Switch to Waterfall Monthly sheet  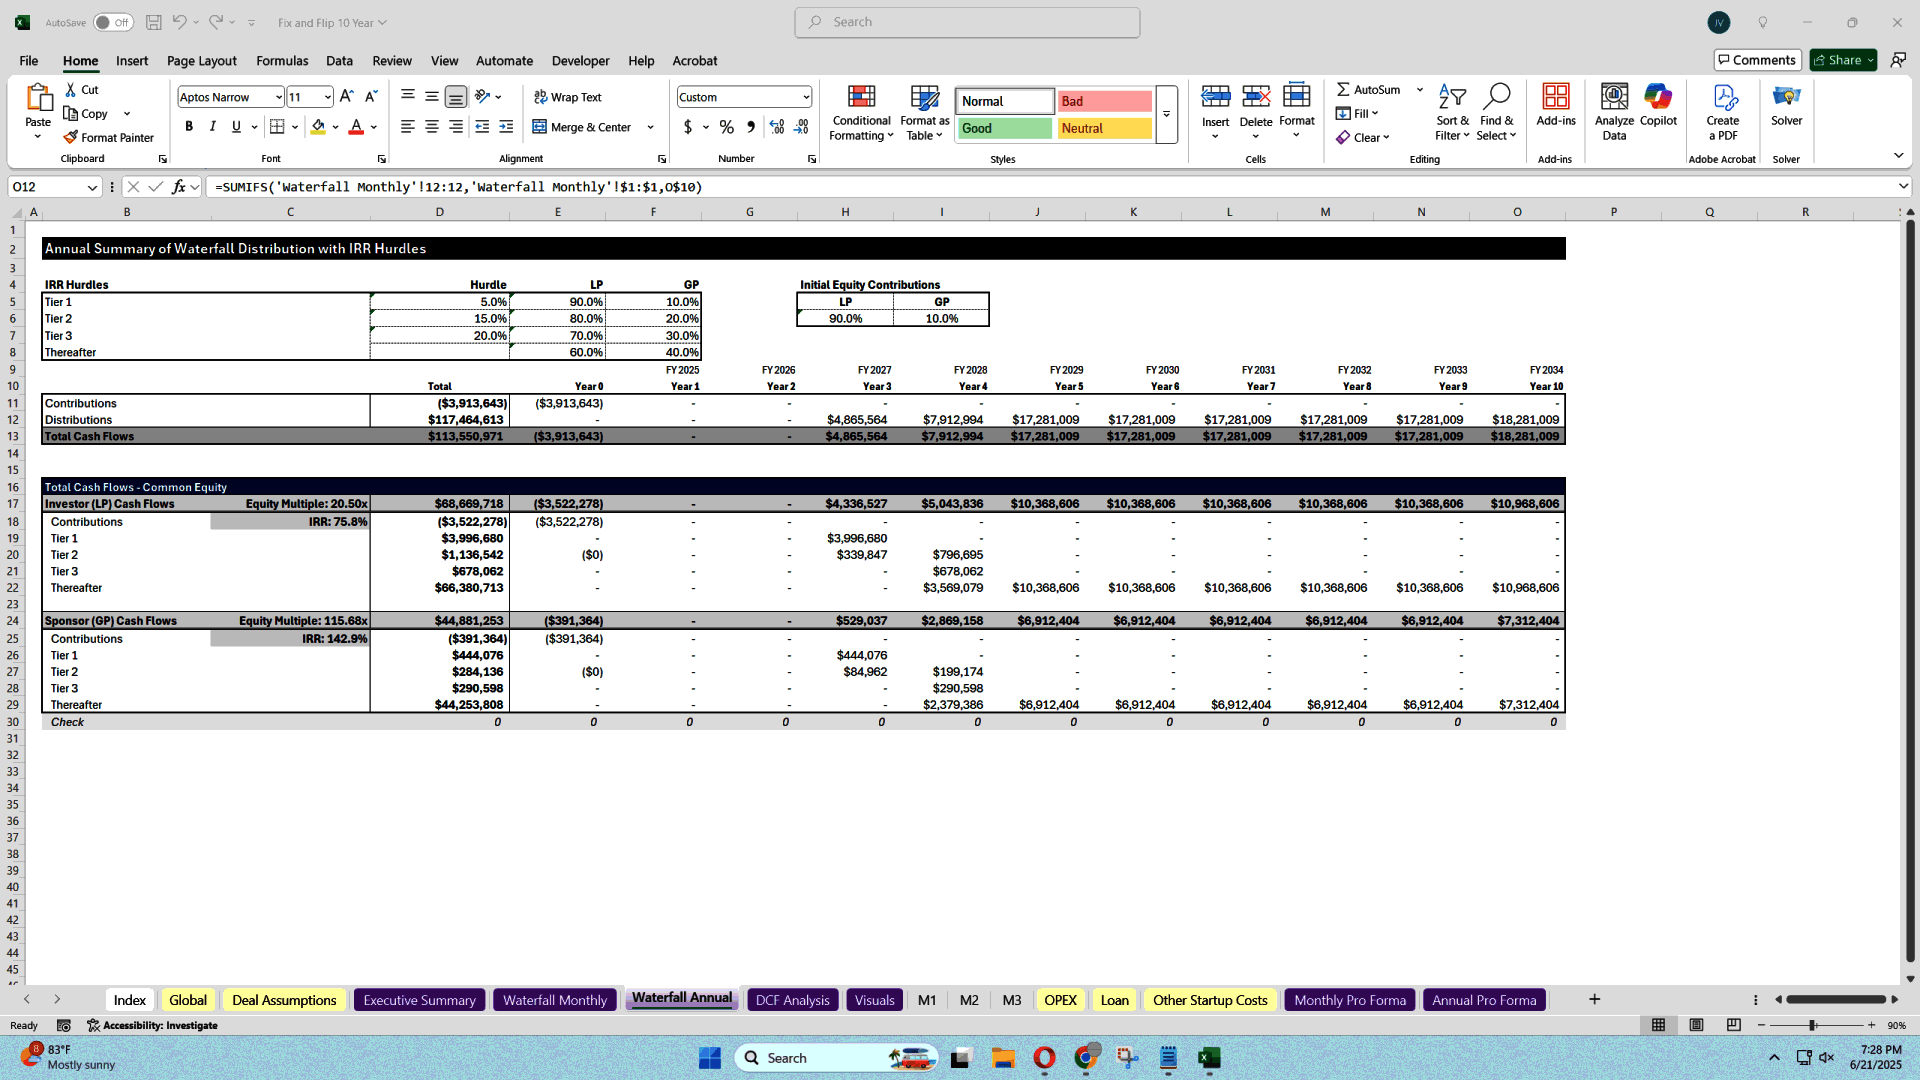pos(555,1000)
